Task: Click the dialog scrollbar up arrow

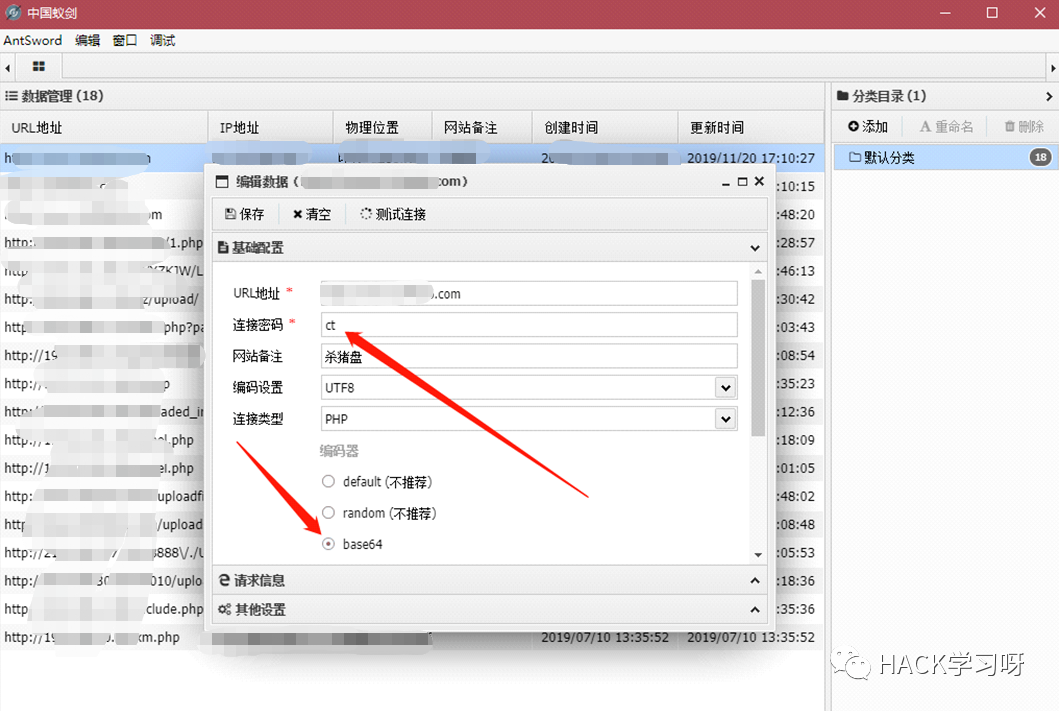Action: pyautogui.click(x=758, y=271)
